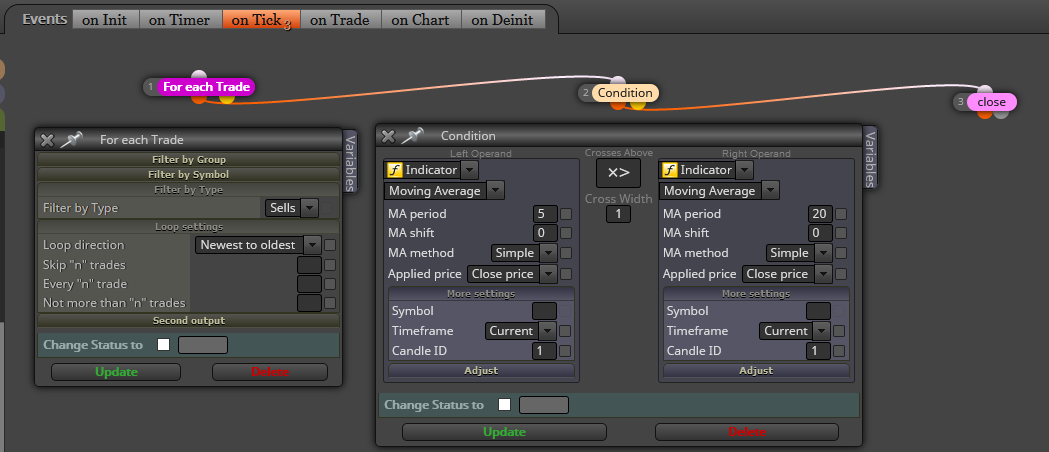Open right operand Indicator type dropdown

706,170
